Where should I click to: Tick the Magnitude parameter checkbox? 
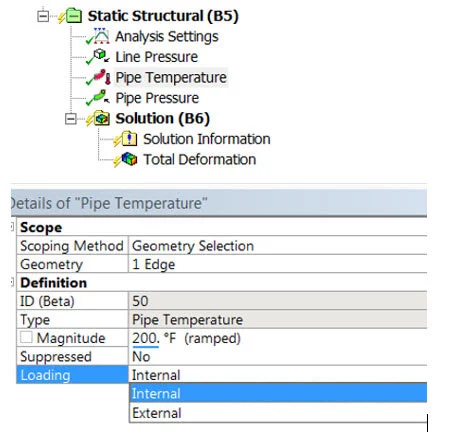[x=26, y=337]
